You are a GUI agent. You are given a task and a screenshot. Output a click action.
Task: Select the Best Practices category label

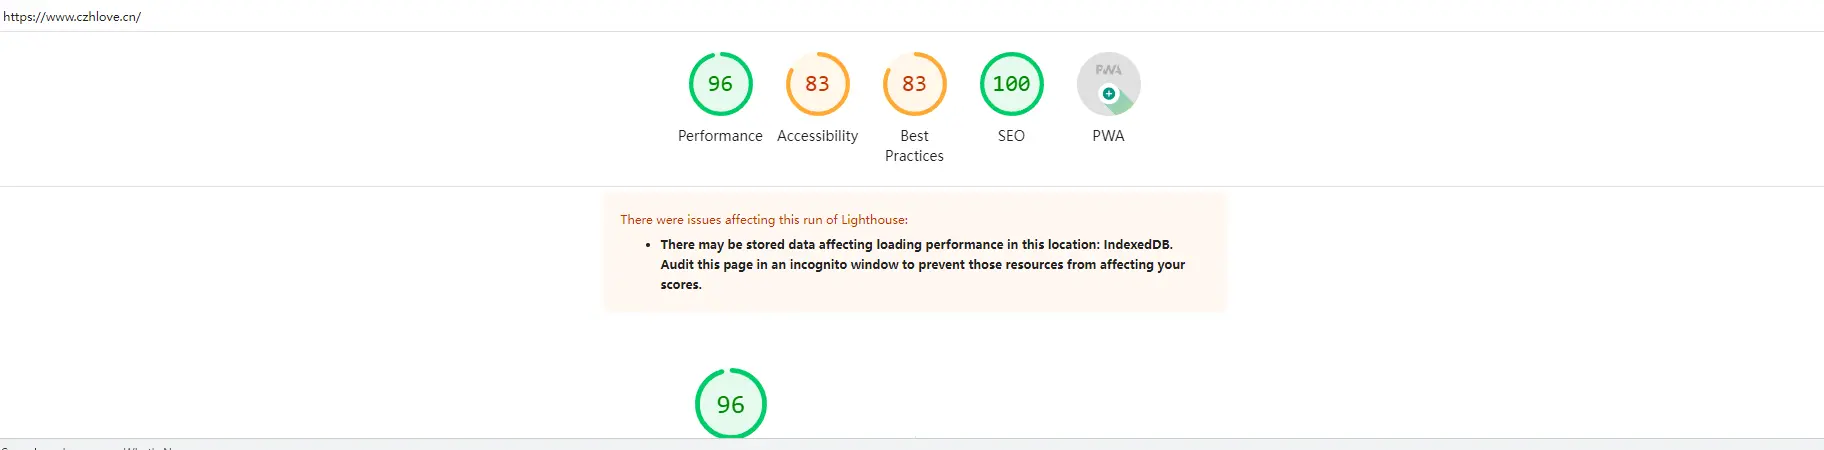pos(914,146)
